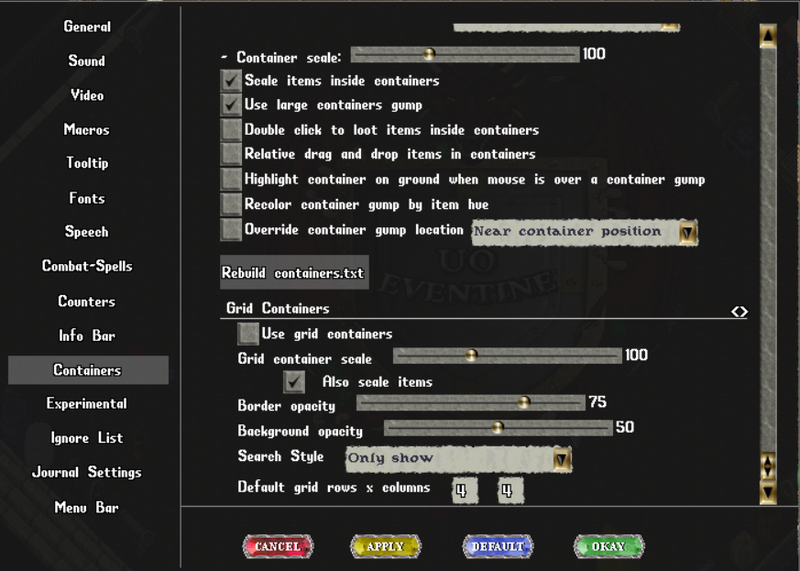800x571 pixels.
Task: Enable double click to loot items
Action: coord(231,130)
